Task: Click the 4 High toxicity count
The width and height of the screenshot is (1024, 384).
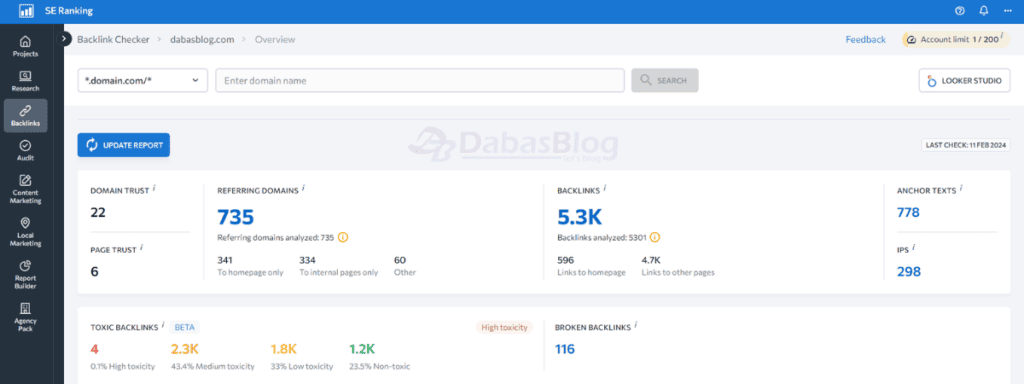Action: (x=94, y=349)
